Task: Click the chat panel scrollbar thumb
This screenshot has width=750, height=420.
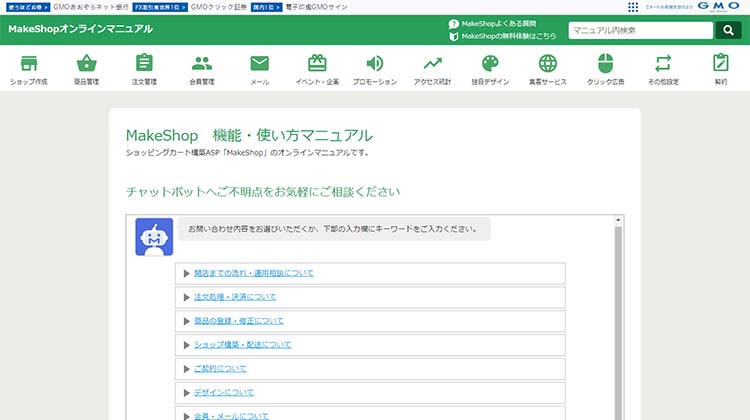Action: click(618, 323)
